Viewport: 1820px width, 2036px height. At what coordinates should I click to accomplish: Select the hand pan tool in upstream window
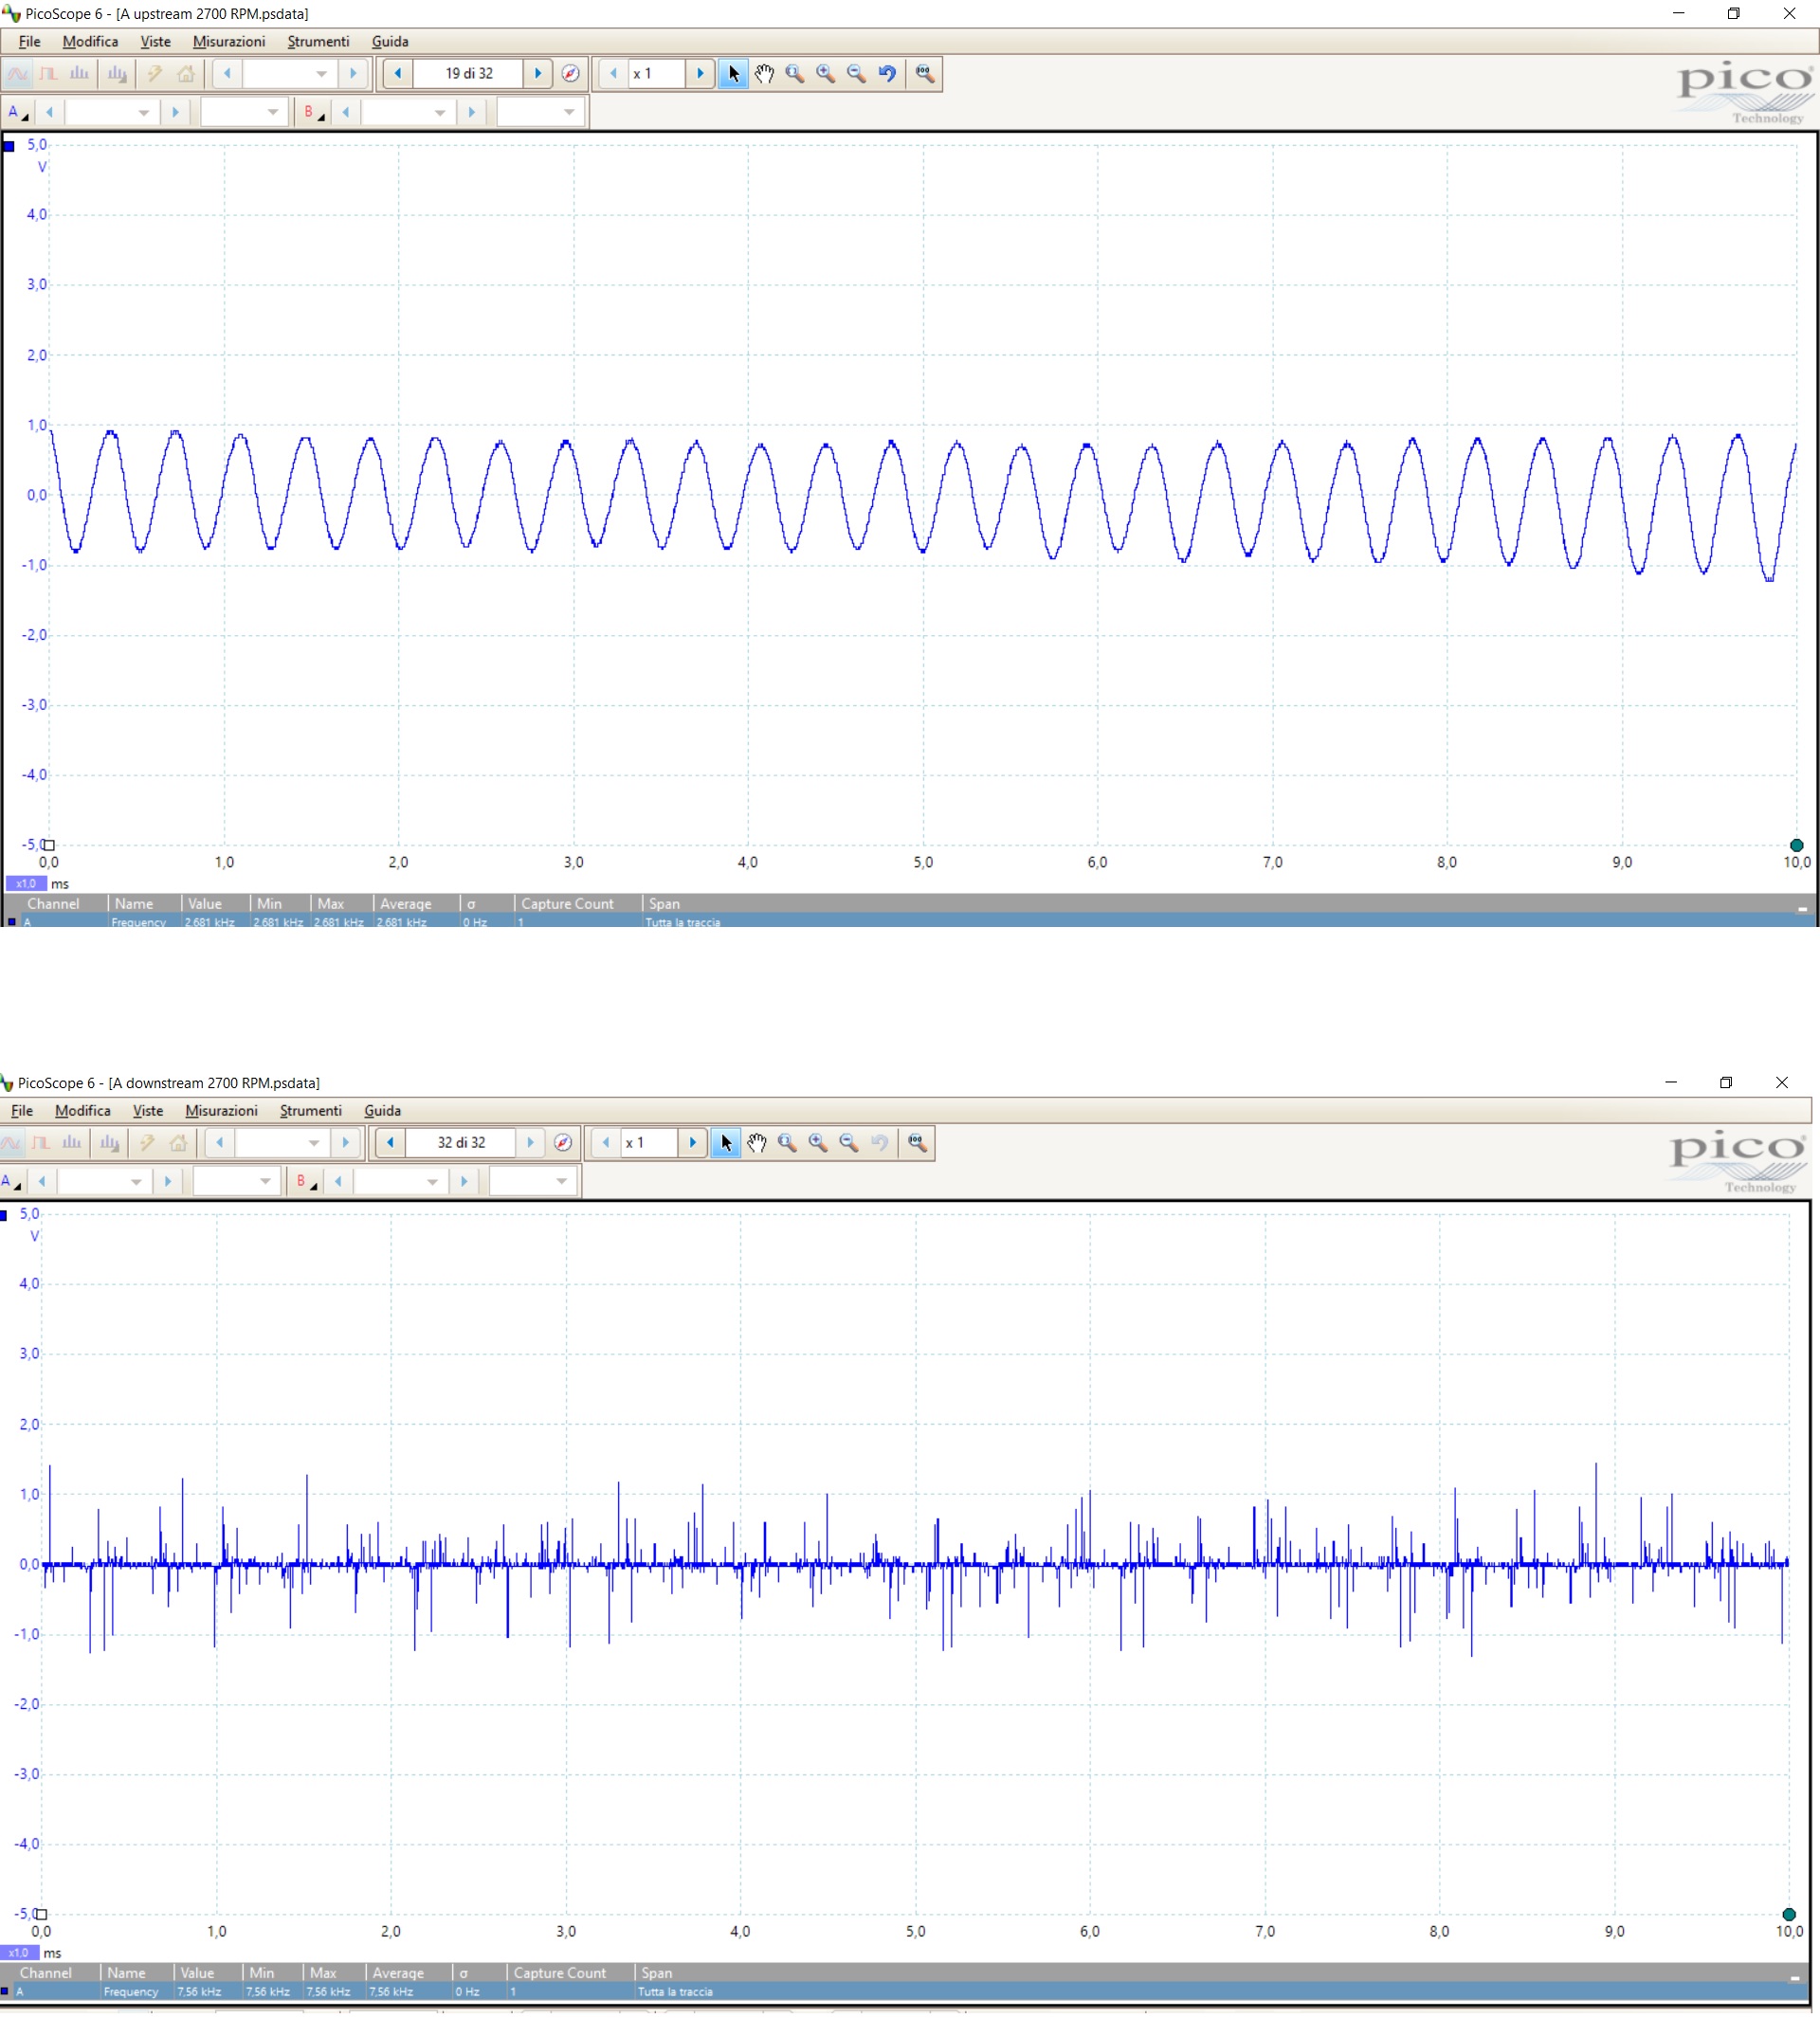tap(764, 74)
